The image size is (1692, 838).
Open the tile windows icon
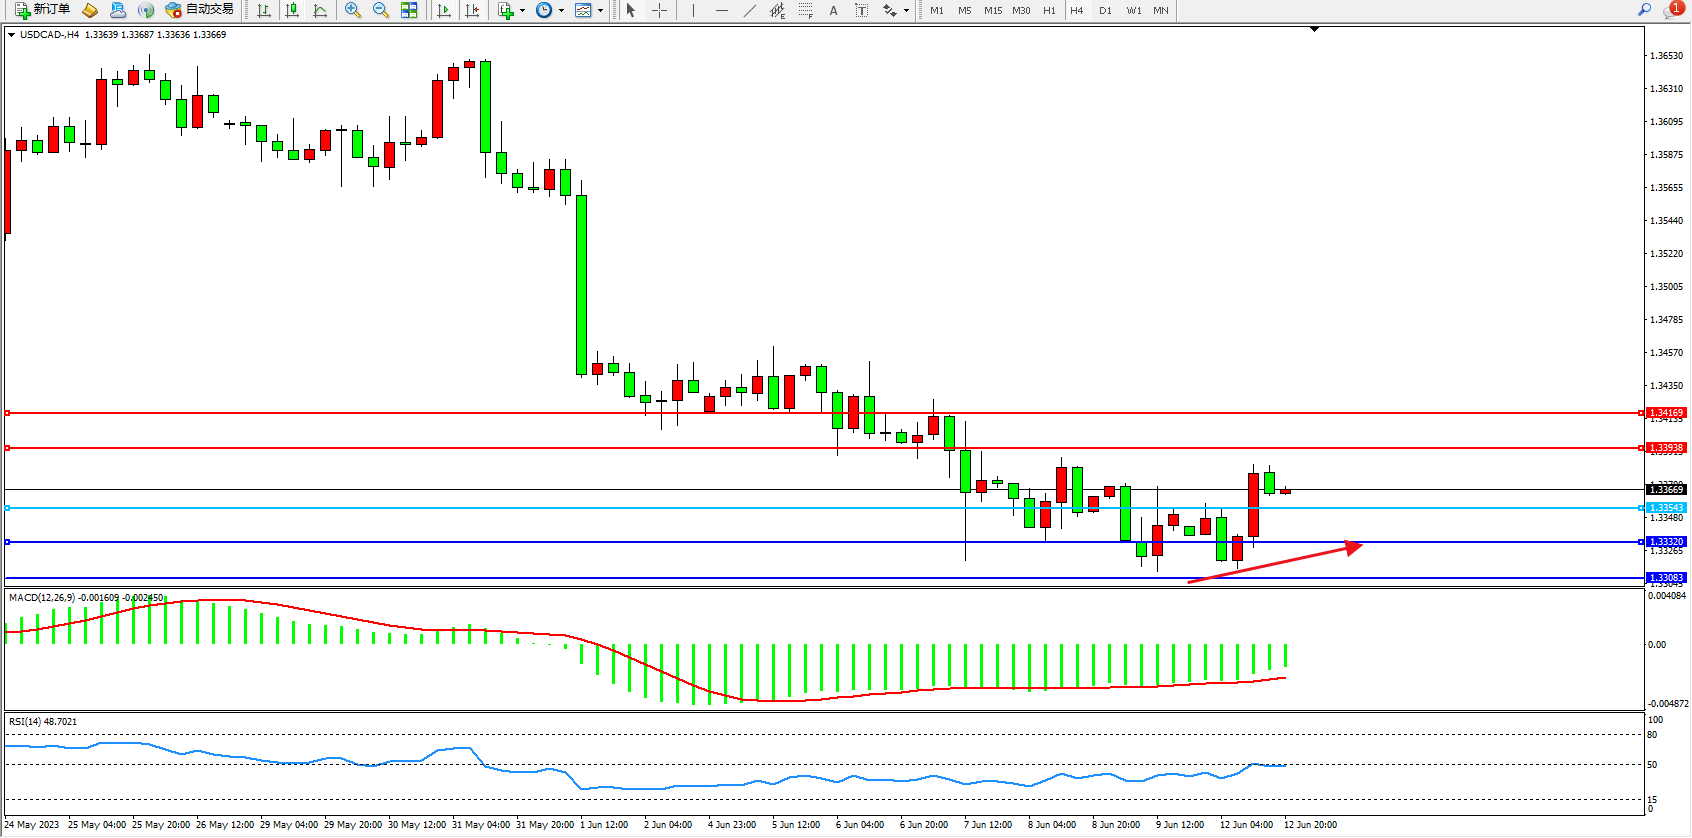[409, 10]
